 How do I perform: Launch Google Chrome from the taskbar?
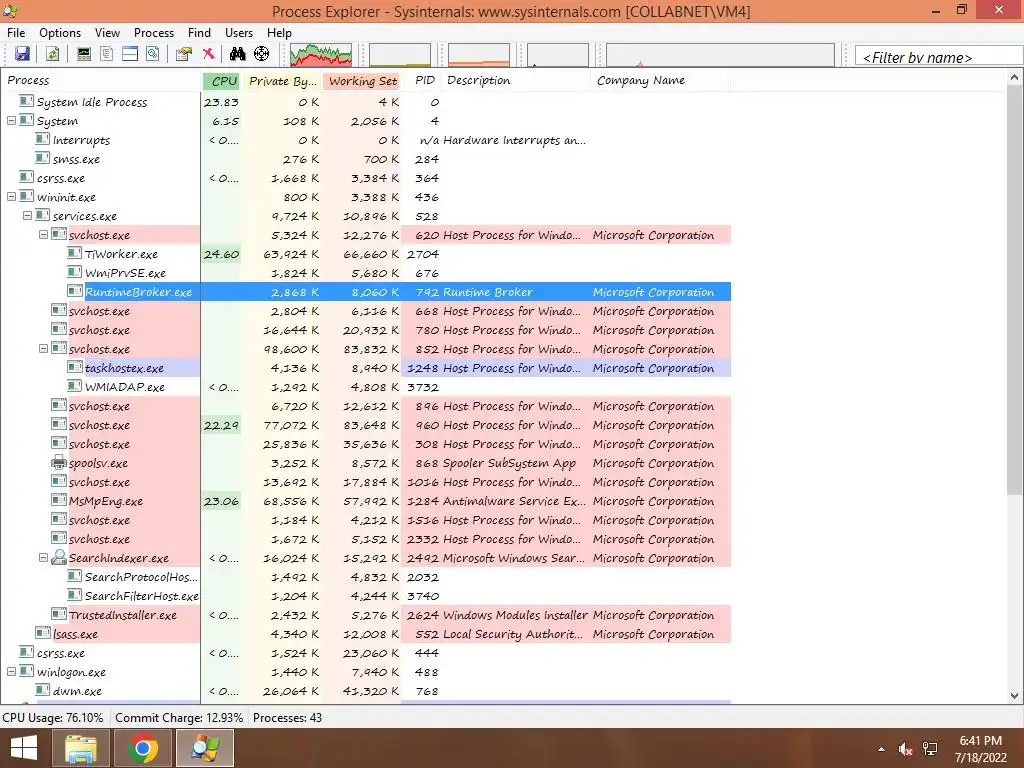142,748
